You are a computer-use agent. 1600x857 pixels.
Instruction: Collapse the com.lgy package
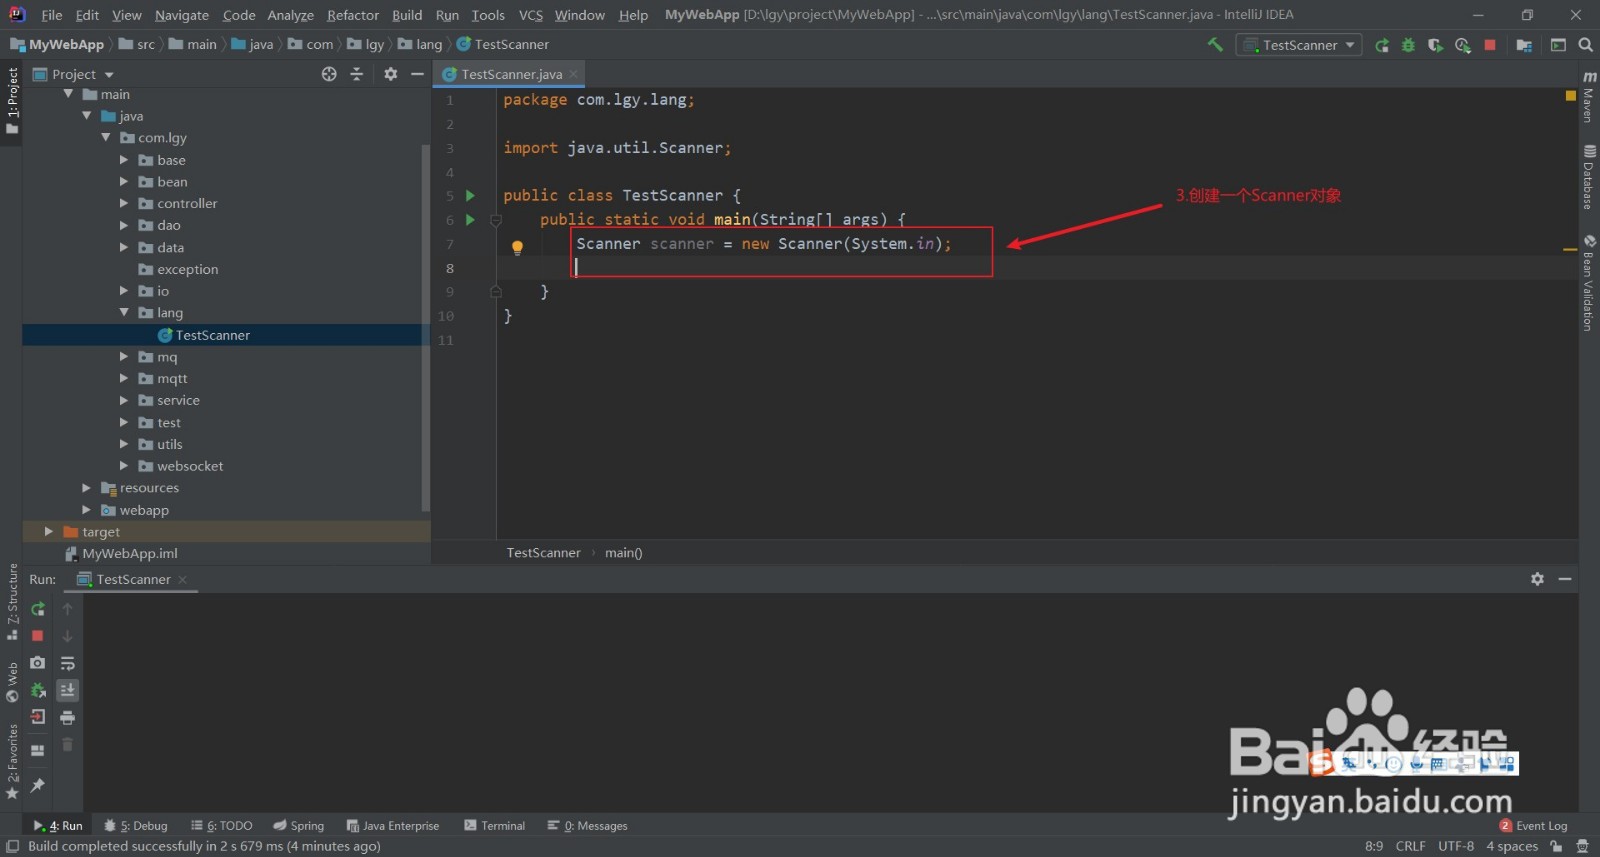105,138
